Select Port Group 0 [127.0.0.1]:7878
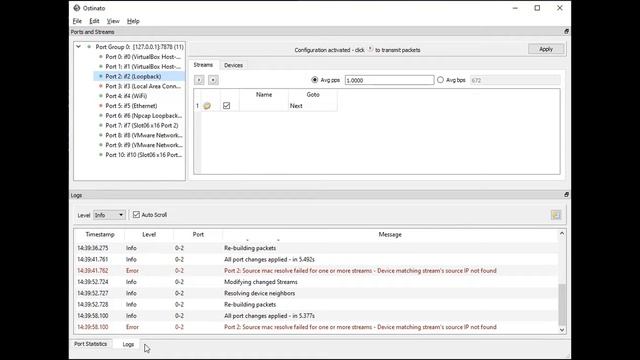 coord(139,47)
